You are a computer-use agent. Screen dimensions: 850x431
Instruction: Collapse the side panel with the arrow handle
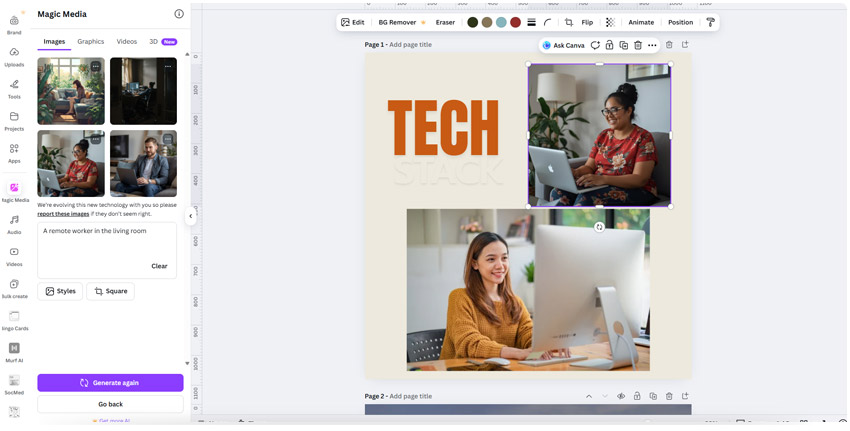coord(190,216)
